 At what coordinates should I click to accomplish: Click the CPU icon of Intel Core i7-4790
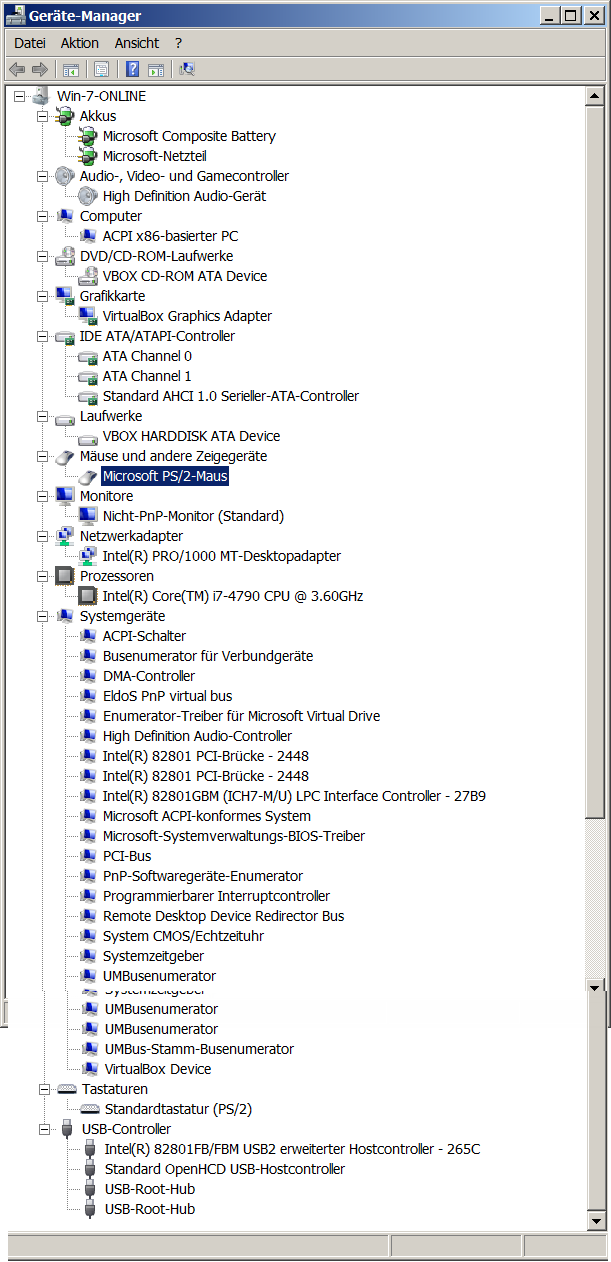coord(89,596)
